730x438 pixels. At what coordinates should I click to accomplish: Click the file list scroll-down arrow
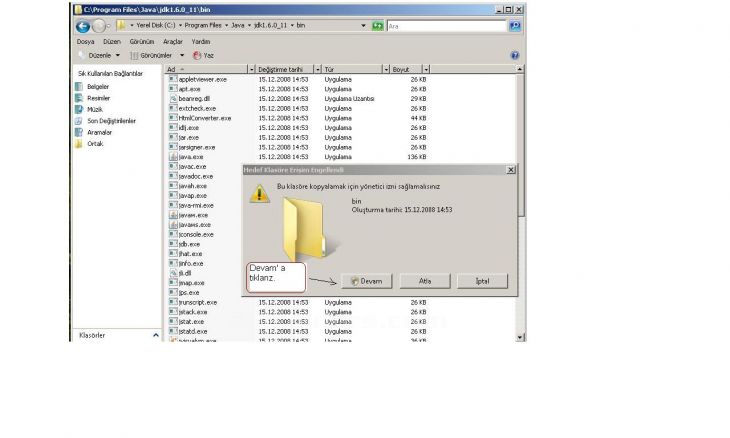pos(520,337)
